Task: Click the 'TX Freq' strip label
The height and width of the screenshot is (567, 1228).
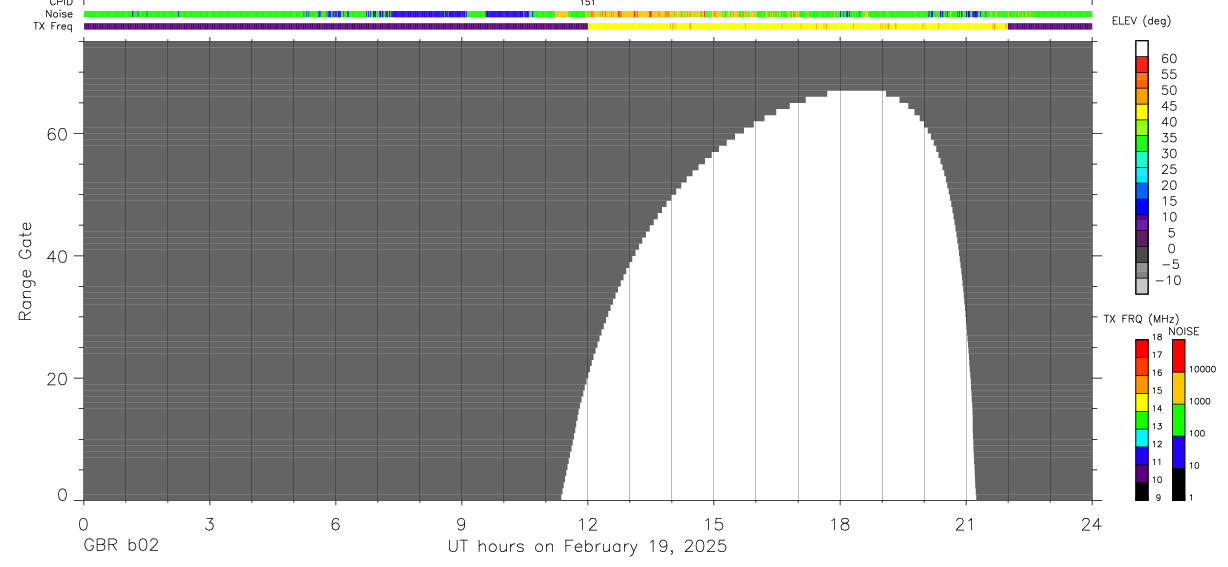Action: click(54, 26)
